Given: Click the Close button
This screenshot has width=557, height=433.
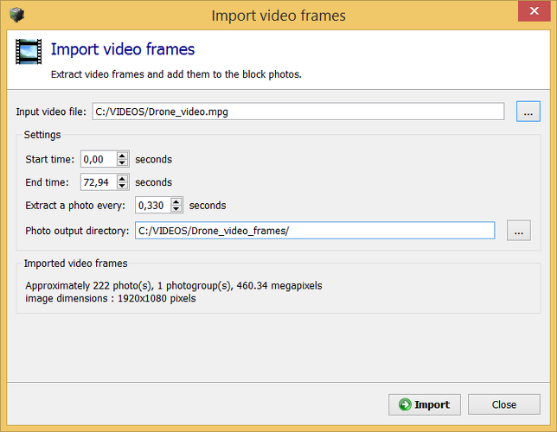Looking at the screenshot, I should click(x=504, y=404).
